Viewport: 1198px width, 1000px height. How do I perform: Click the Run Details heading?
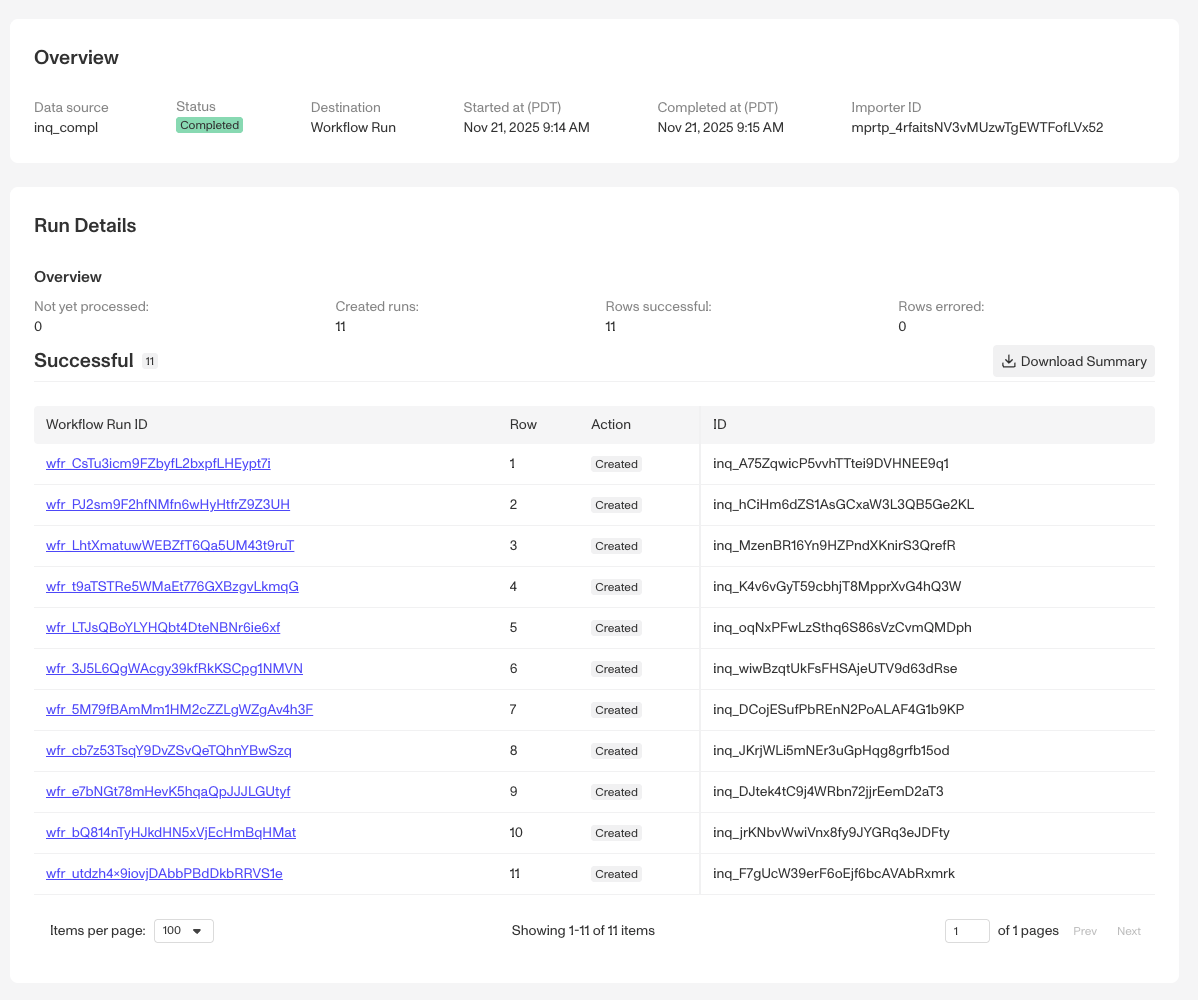(x=85, y=226)
